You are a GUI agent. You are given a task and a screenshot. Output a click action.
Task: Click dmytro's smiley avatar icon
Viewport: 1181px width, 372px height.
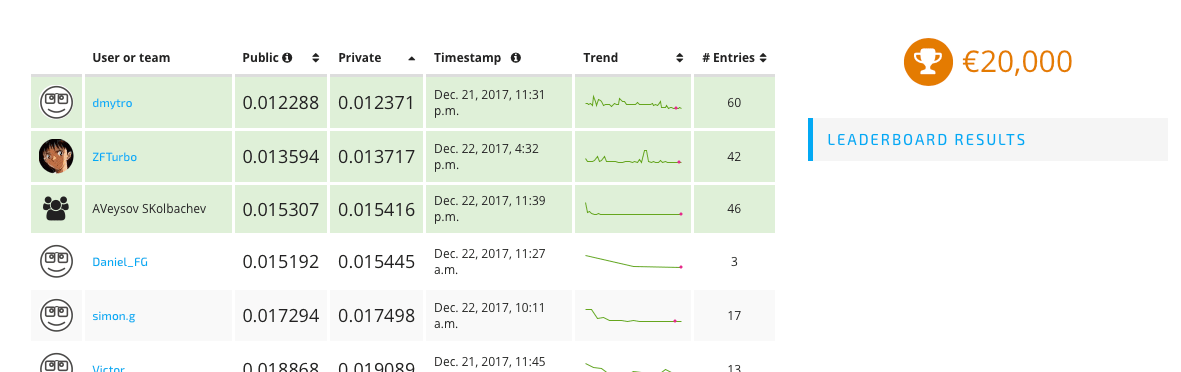[56, 102]
